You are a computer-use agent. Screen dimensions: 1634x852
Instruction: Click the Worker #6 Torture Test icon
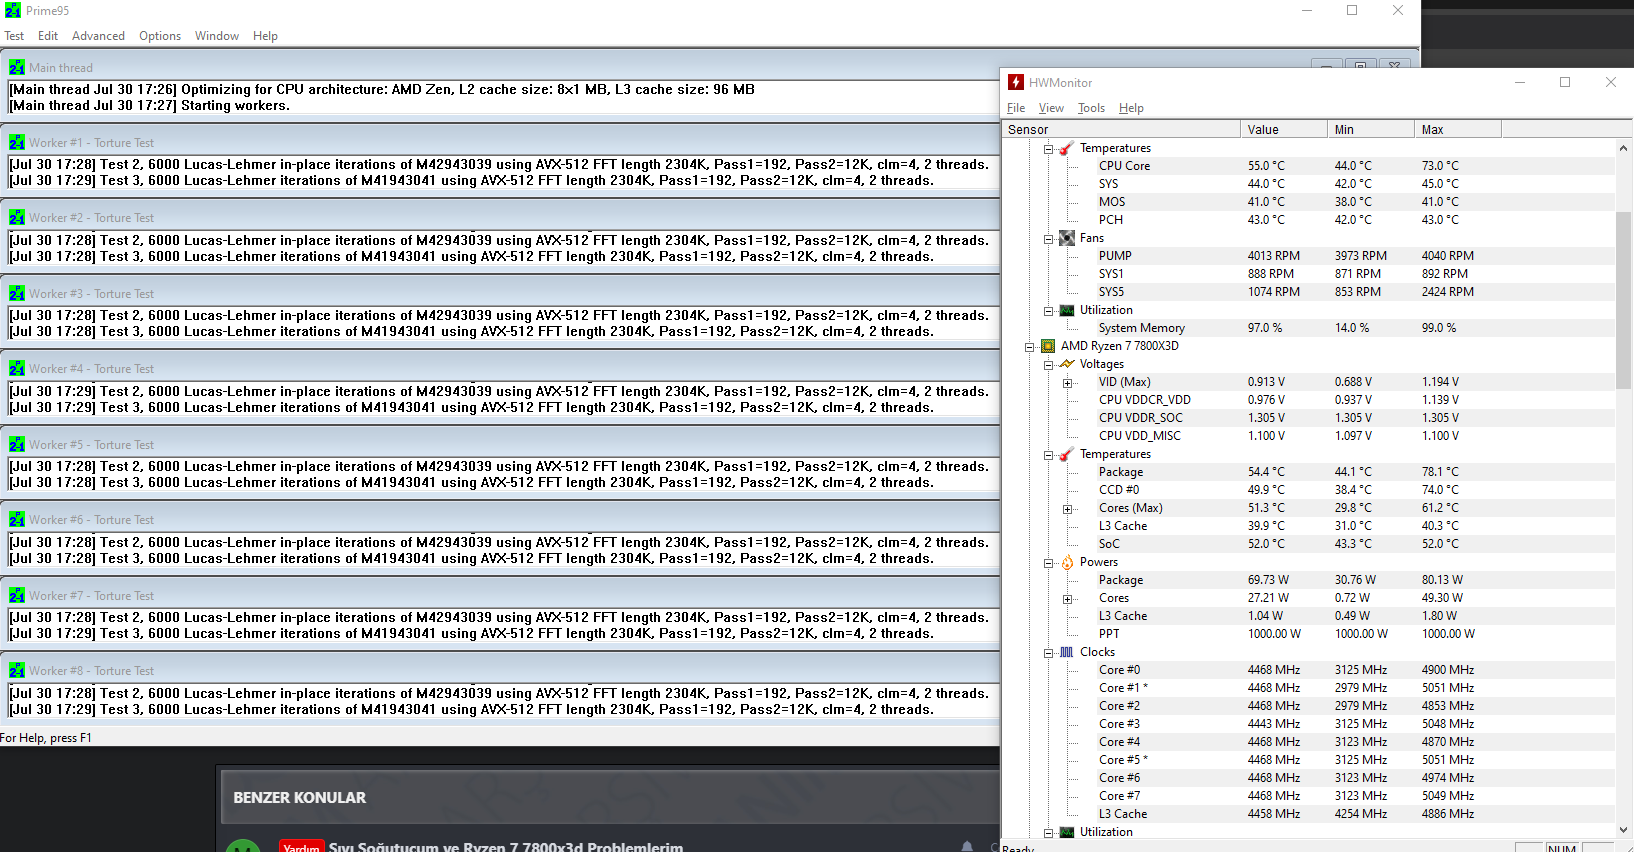(x=17, y=519)
